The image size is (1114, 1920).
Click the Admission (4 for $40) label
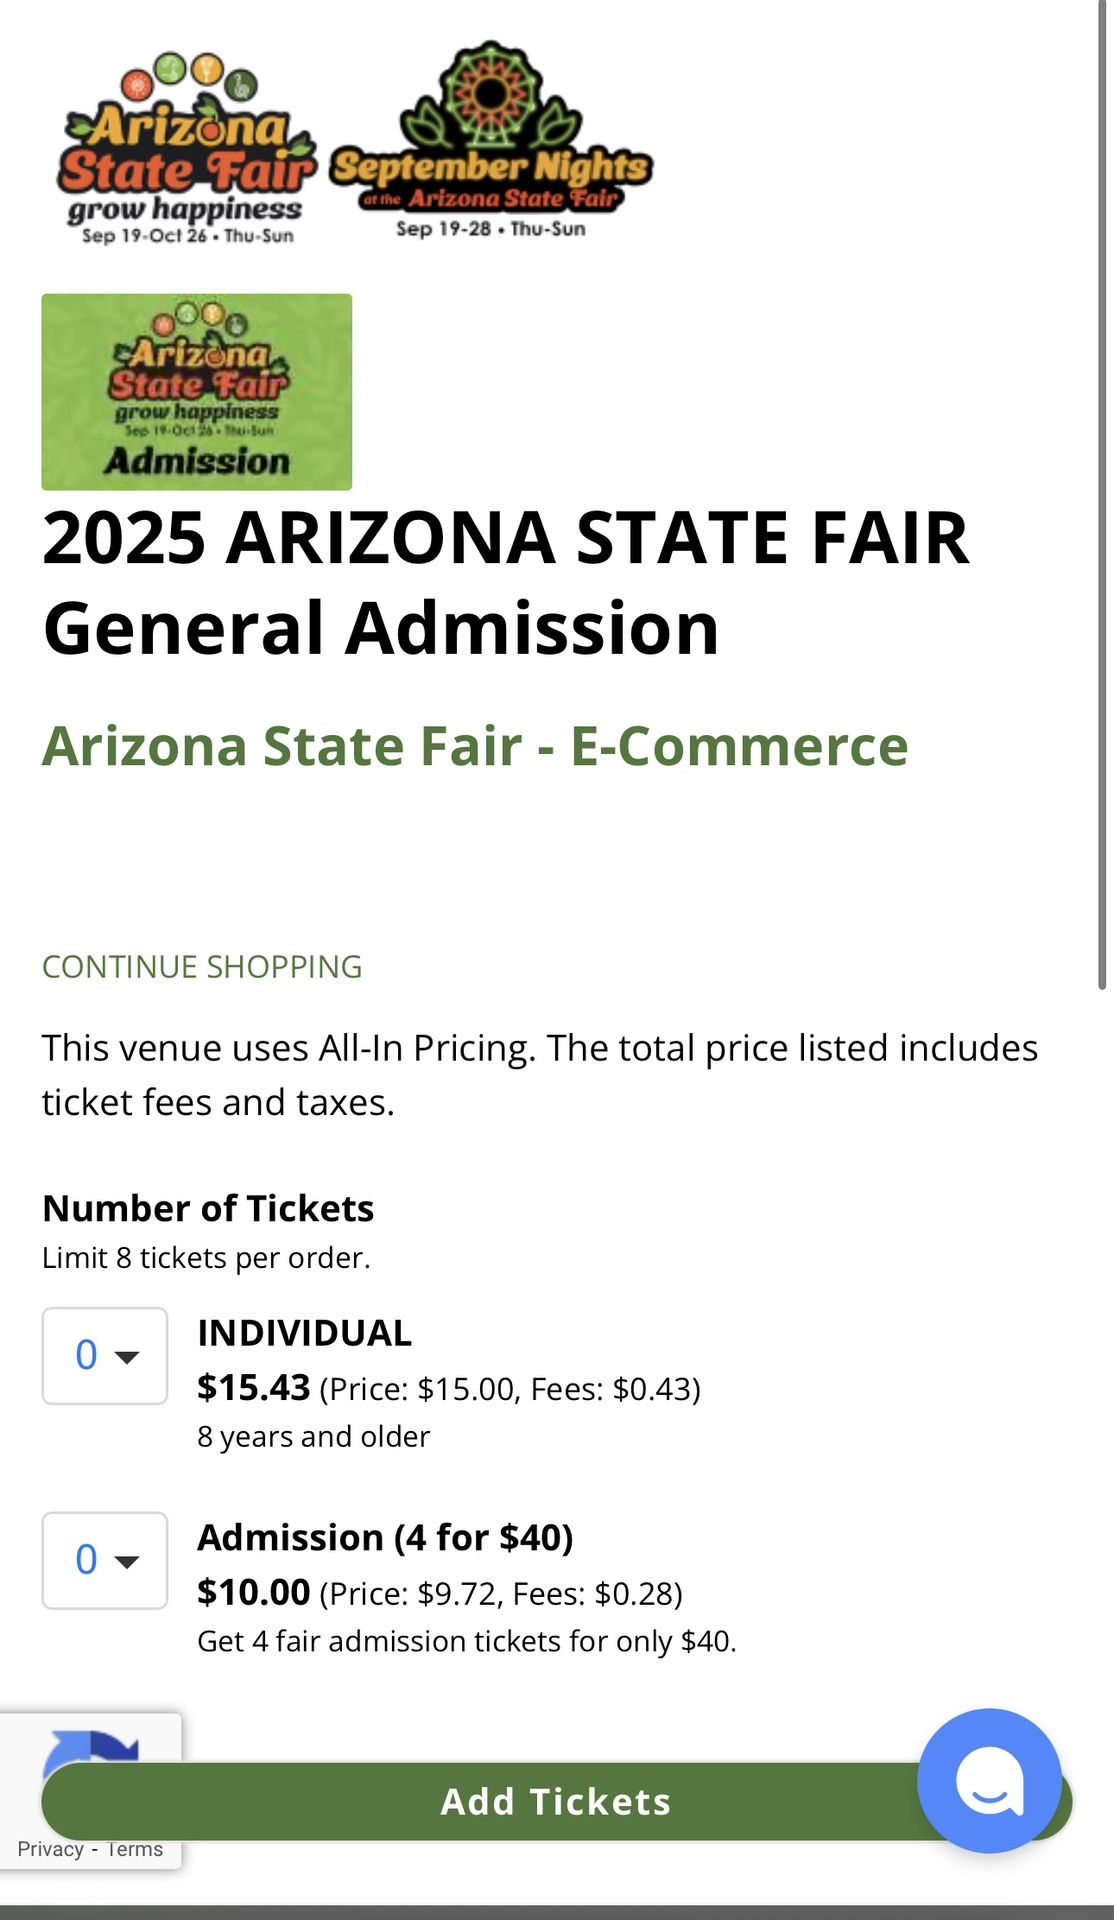(385, 1537)
